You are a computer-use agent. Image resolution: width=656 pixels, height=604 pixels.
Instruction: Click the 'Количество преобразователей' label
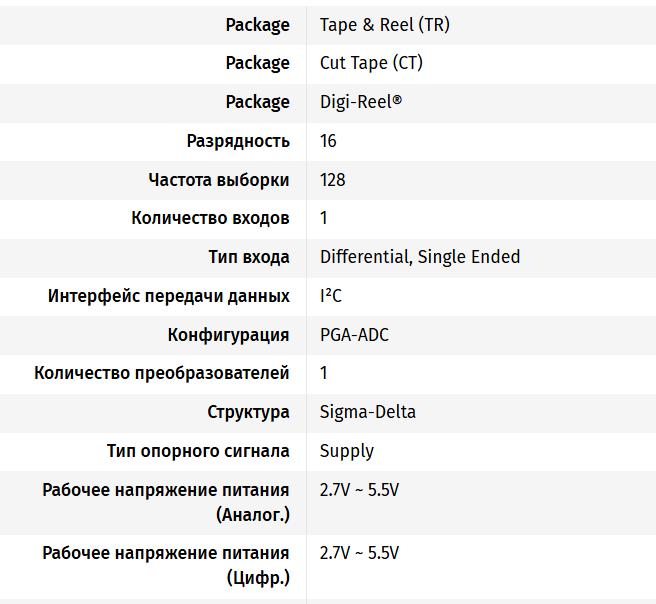tap(162, 373)
